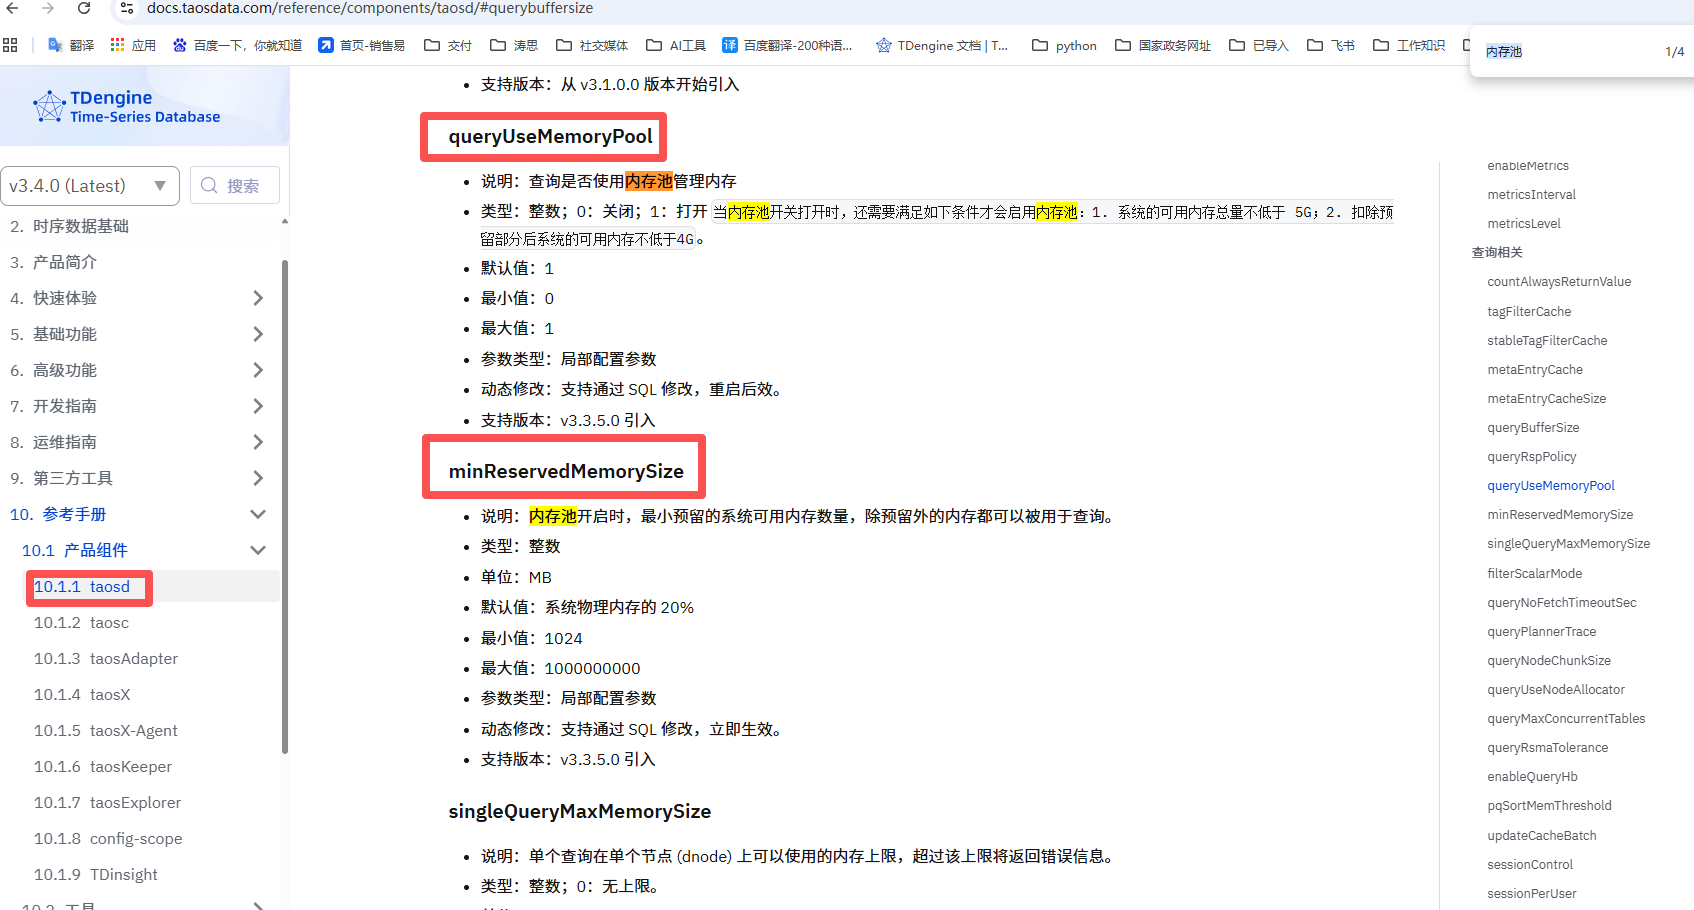The height and width of the screenshot is (910, 1694).
Task: Open the v3.4.0 (Latest) version dropdown
Action: click(89, 186)
